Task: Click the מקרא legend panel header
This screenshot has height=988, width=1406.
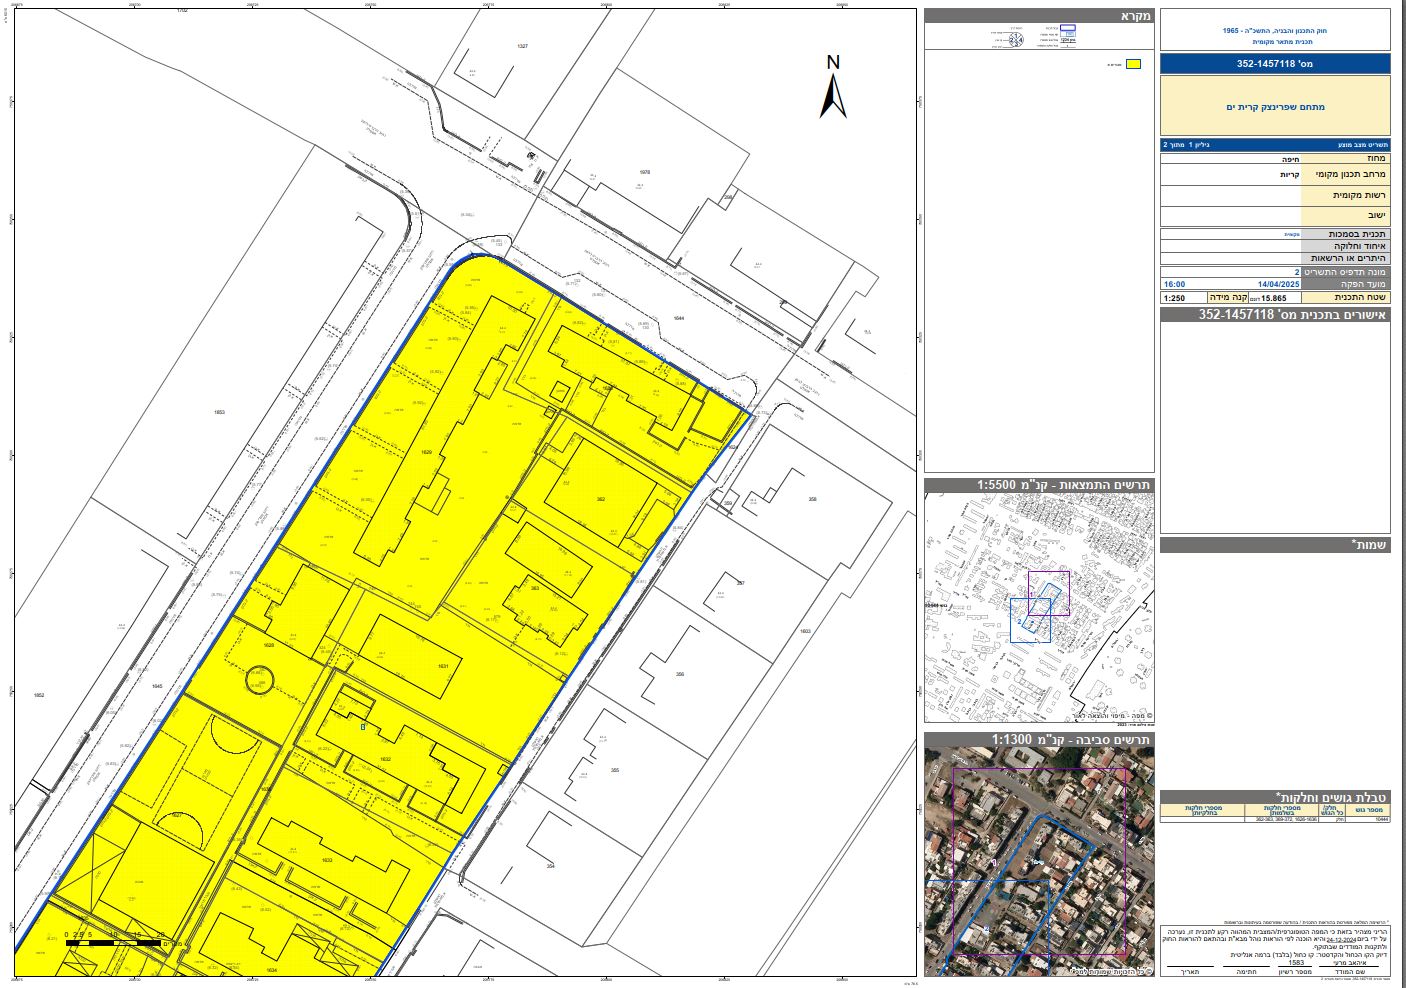Action: pos(1039,16)
